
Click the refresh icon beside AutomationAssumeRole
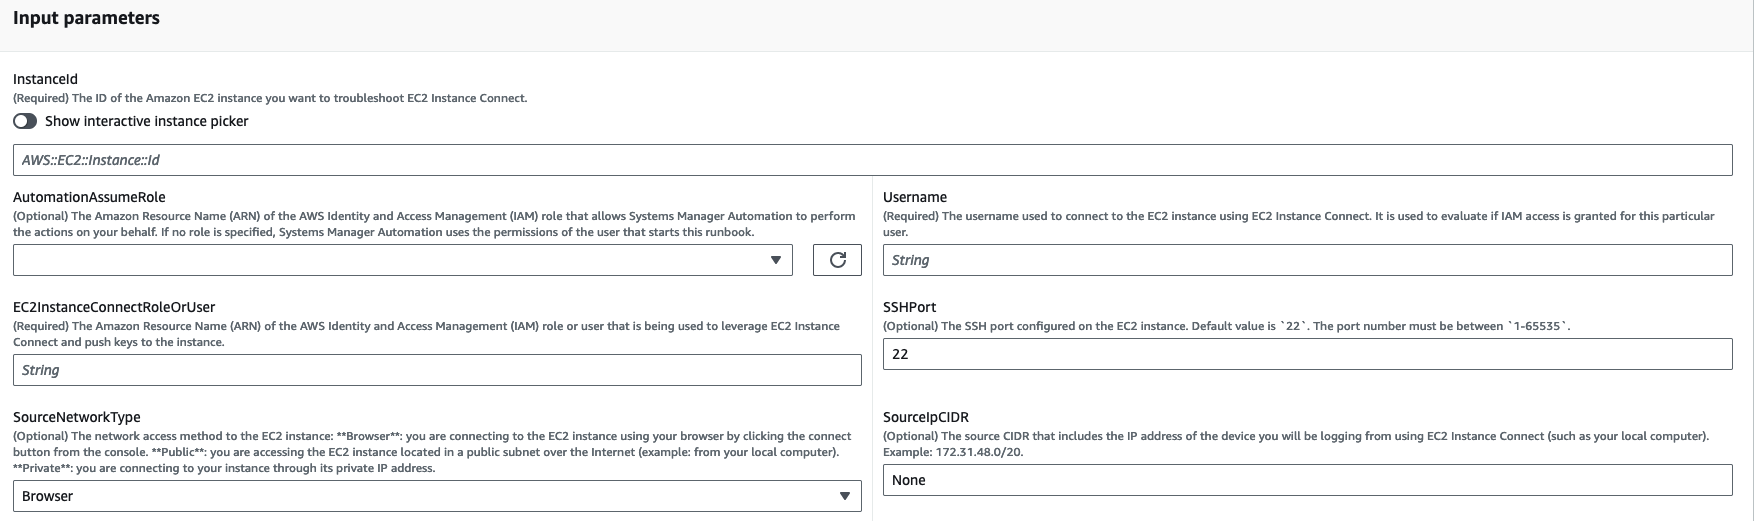pyautogui.click(x=837, y=260)
